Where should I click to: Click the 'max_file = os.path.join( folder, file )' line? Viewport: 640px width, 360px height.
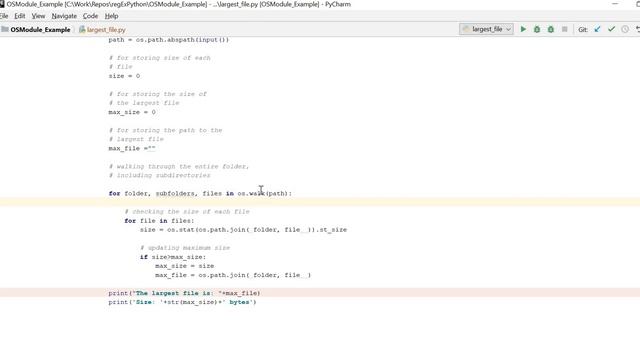click(x=233, y=275)
